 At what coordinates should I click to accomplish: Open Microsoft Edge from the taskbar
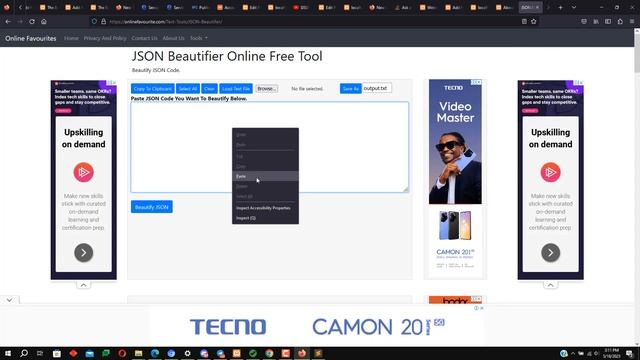pyautogui.click(x=155, y=353)
